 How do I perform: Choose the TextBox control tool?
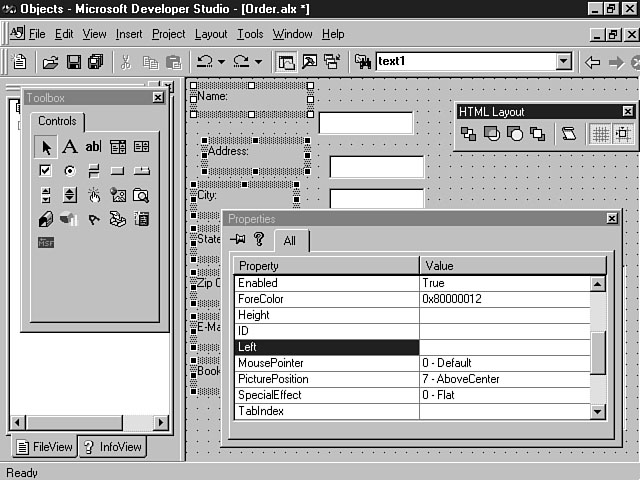coord(93,147)
